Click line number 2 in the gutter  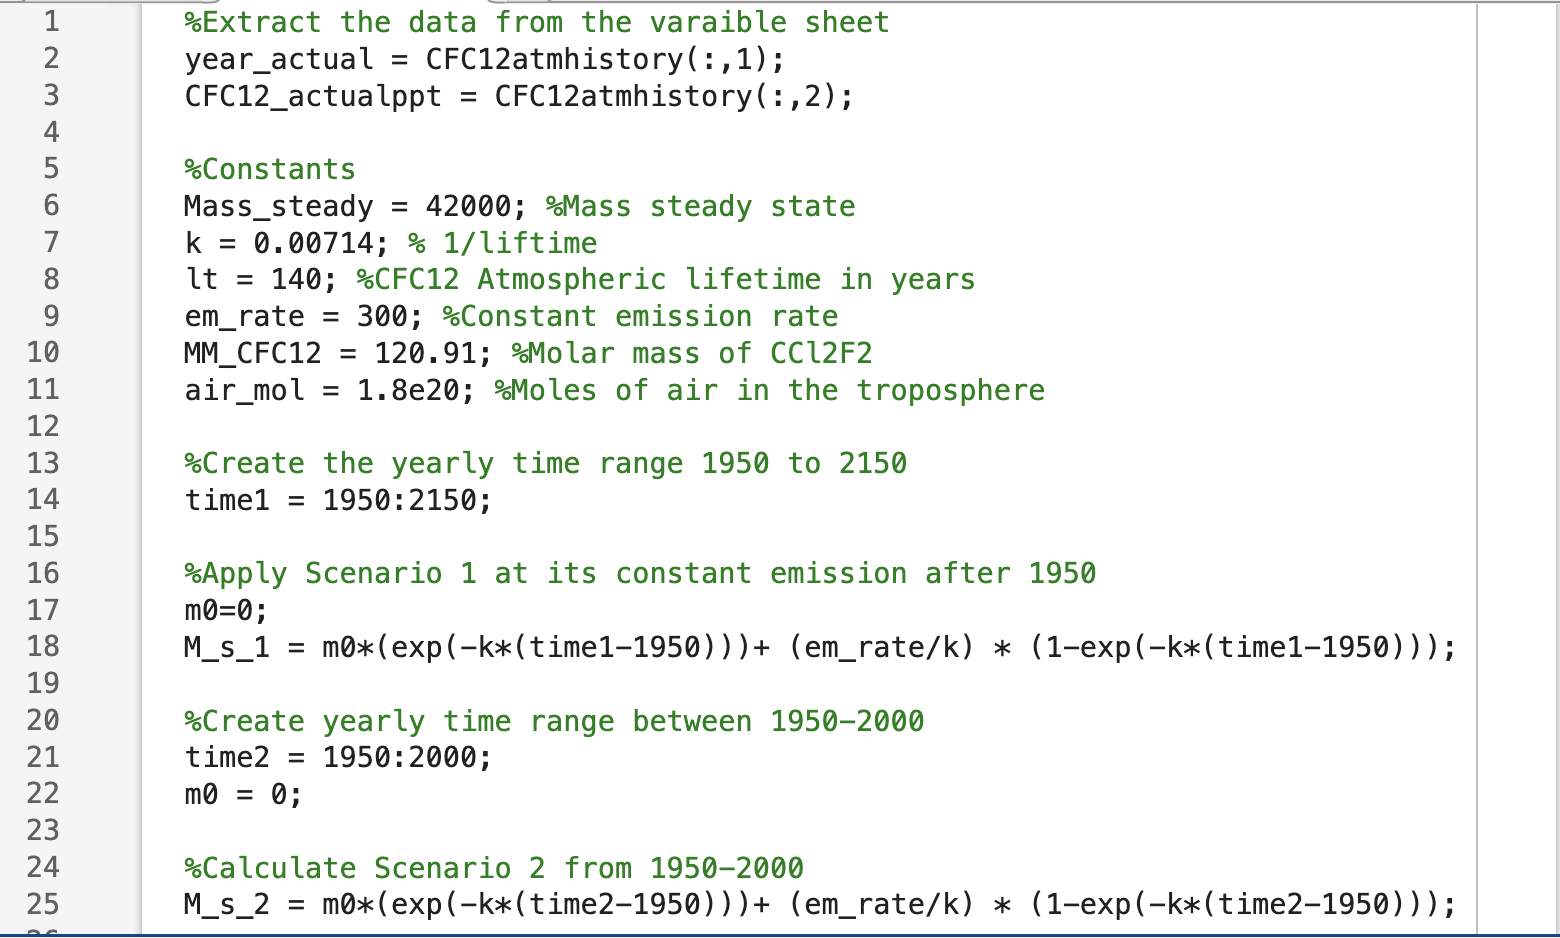click(49, 59)
